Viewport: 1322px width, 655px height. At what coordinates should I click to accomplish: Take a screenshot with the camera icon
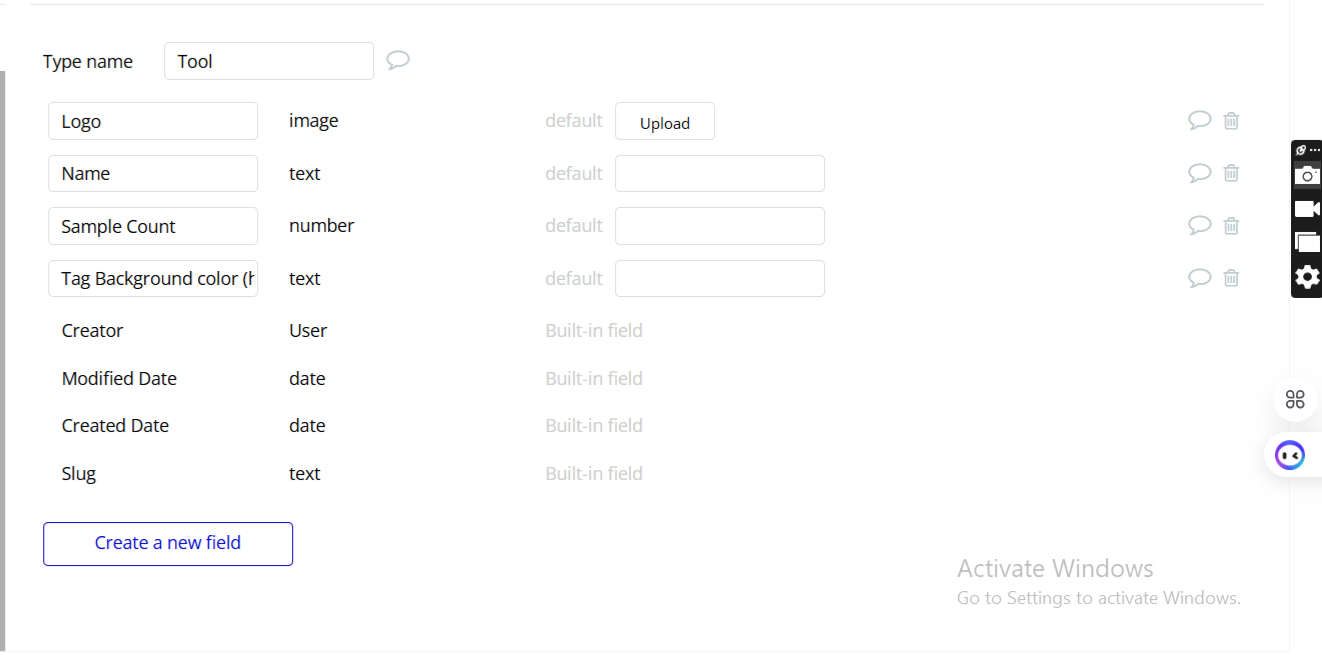point(1307,175)
